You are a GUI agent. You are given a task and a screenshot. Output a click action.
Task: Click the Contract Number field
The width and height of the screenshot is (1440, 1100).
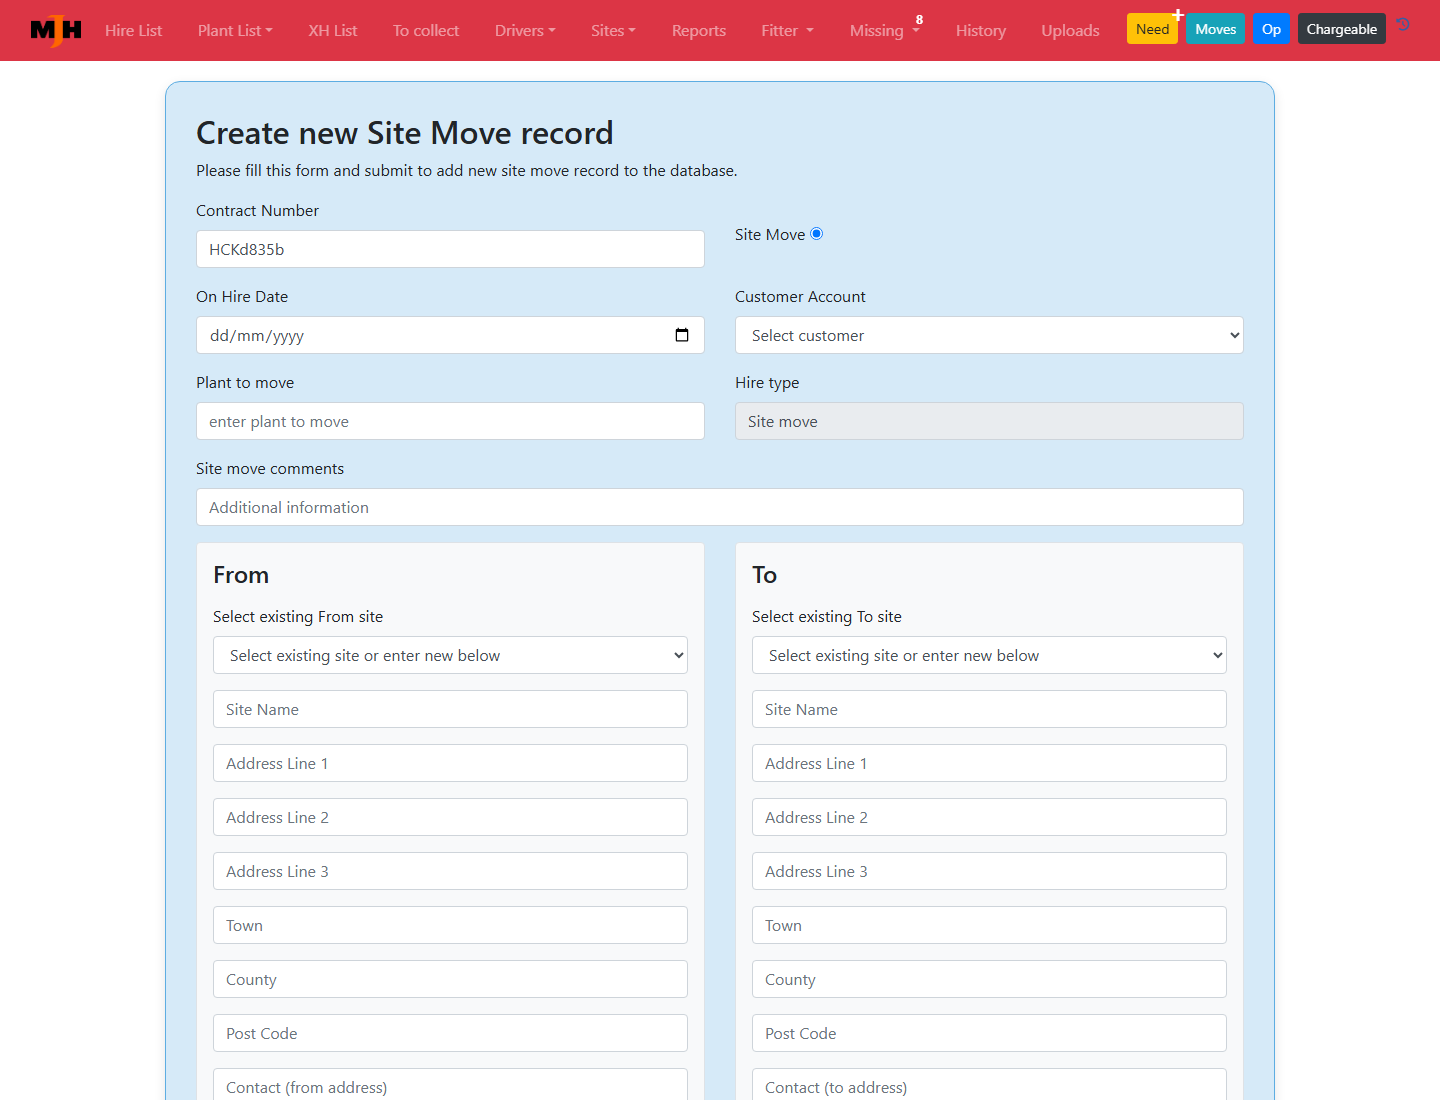click(450, 249)
